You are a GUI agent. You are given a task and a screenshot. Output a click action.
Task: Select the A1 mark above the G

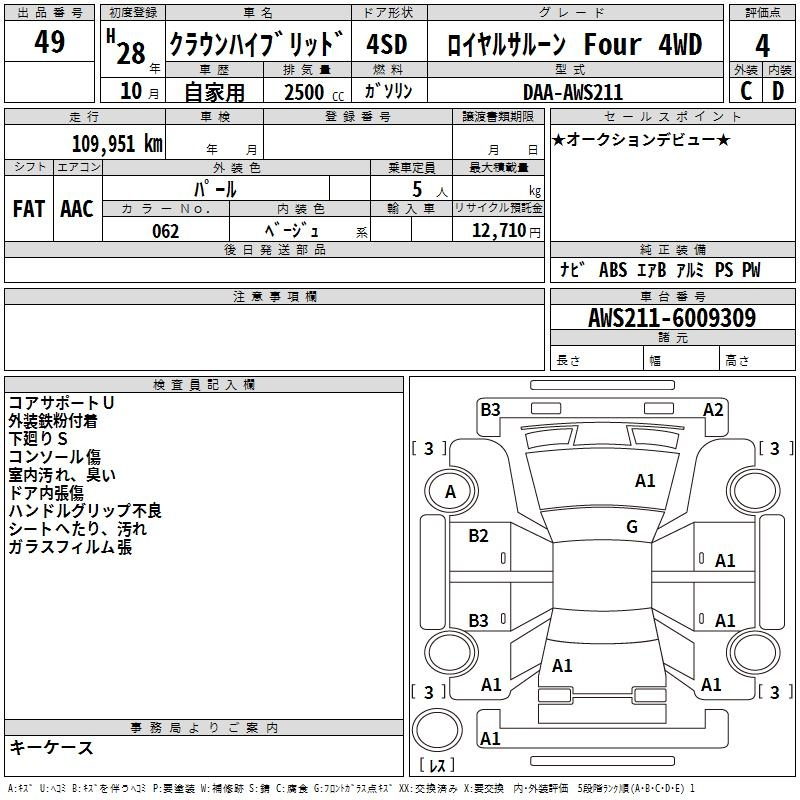[645, 481]
